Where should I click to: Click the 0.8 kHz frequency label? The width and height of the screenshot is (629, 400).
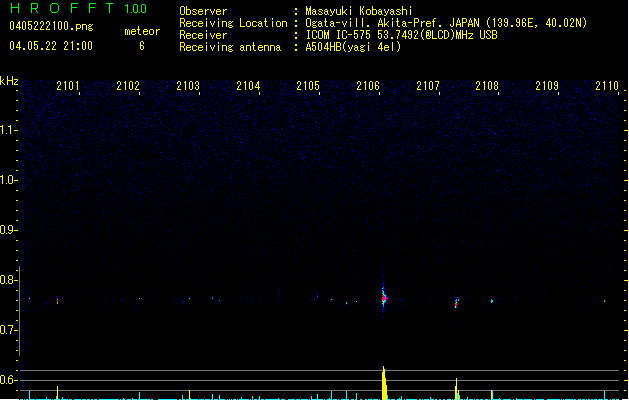click(8, 280)
